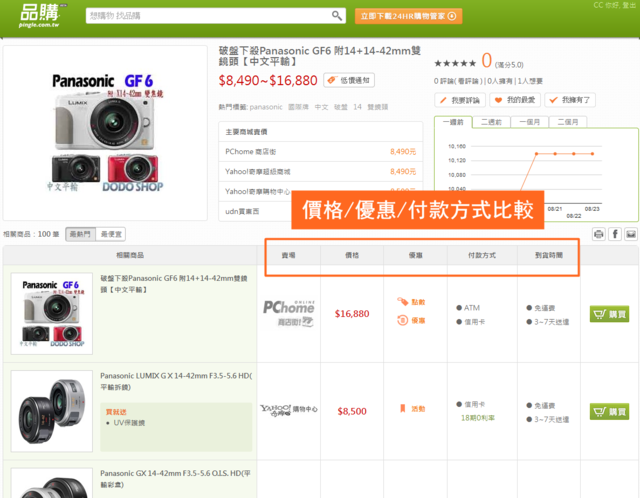Image resolution: width=640 pixels, height=498 pixels.
Task: Add product to my favorites heart button
Action: click(515, 100)
